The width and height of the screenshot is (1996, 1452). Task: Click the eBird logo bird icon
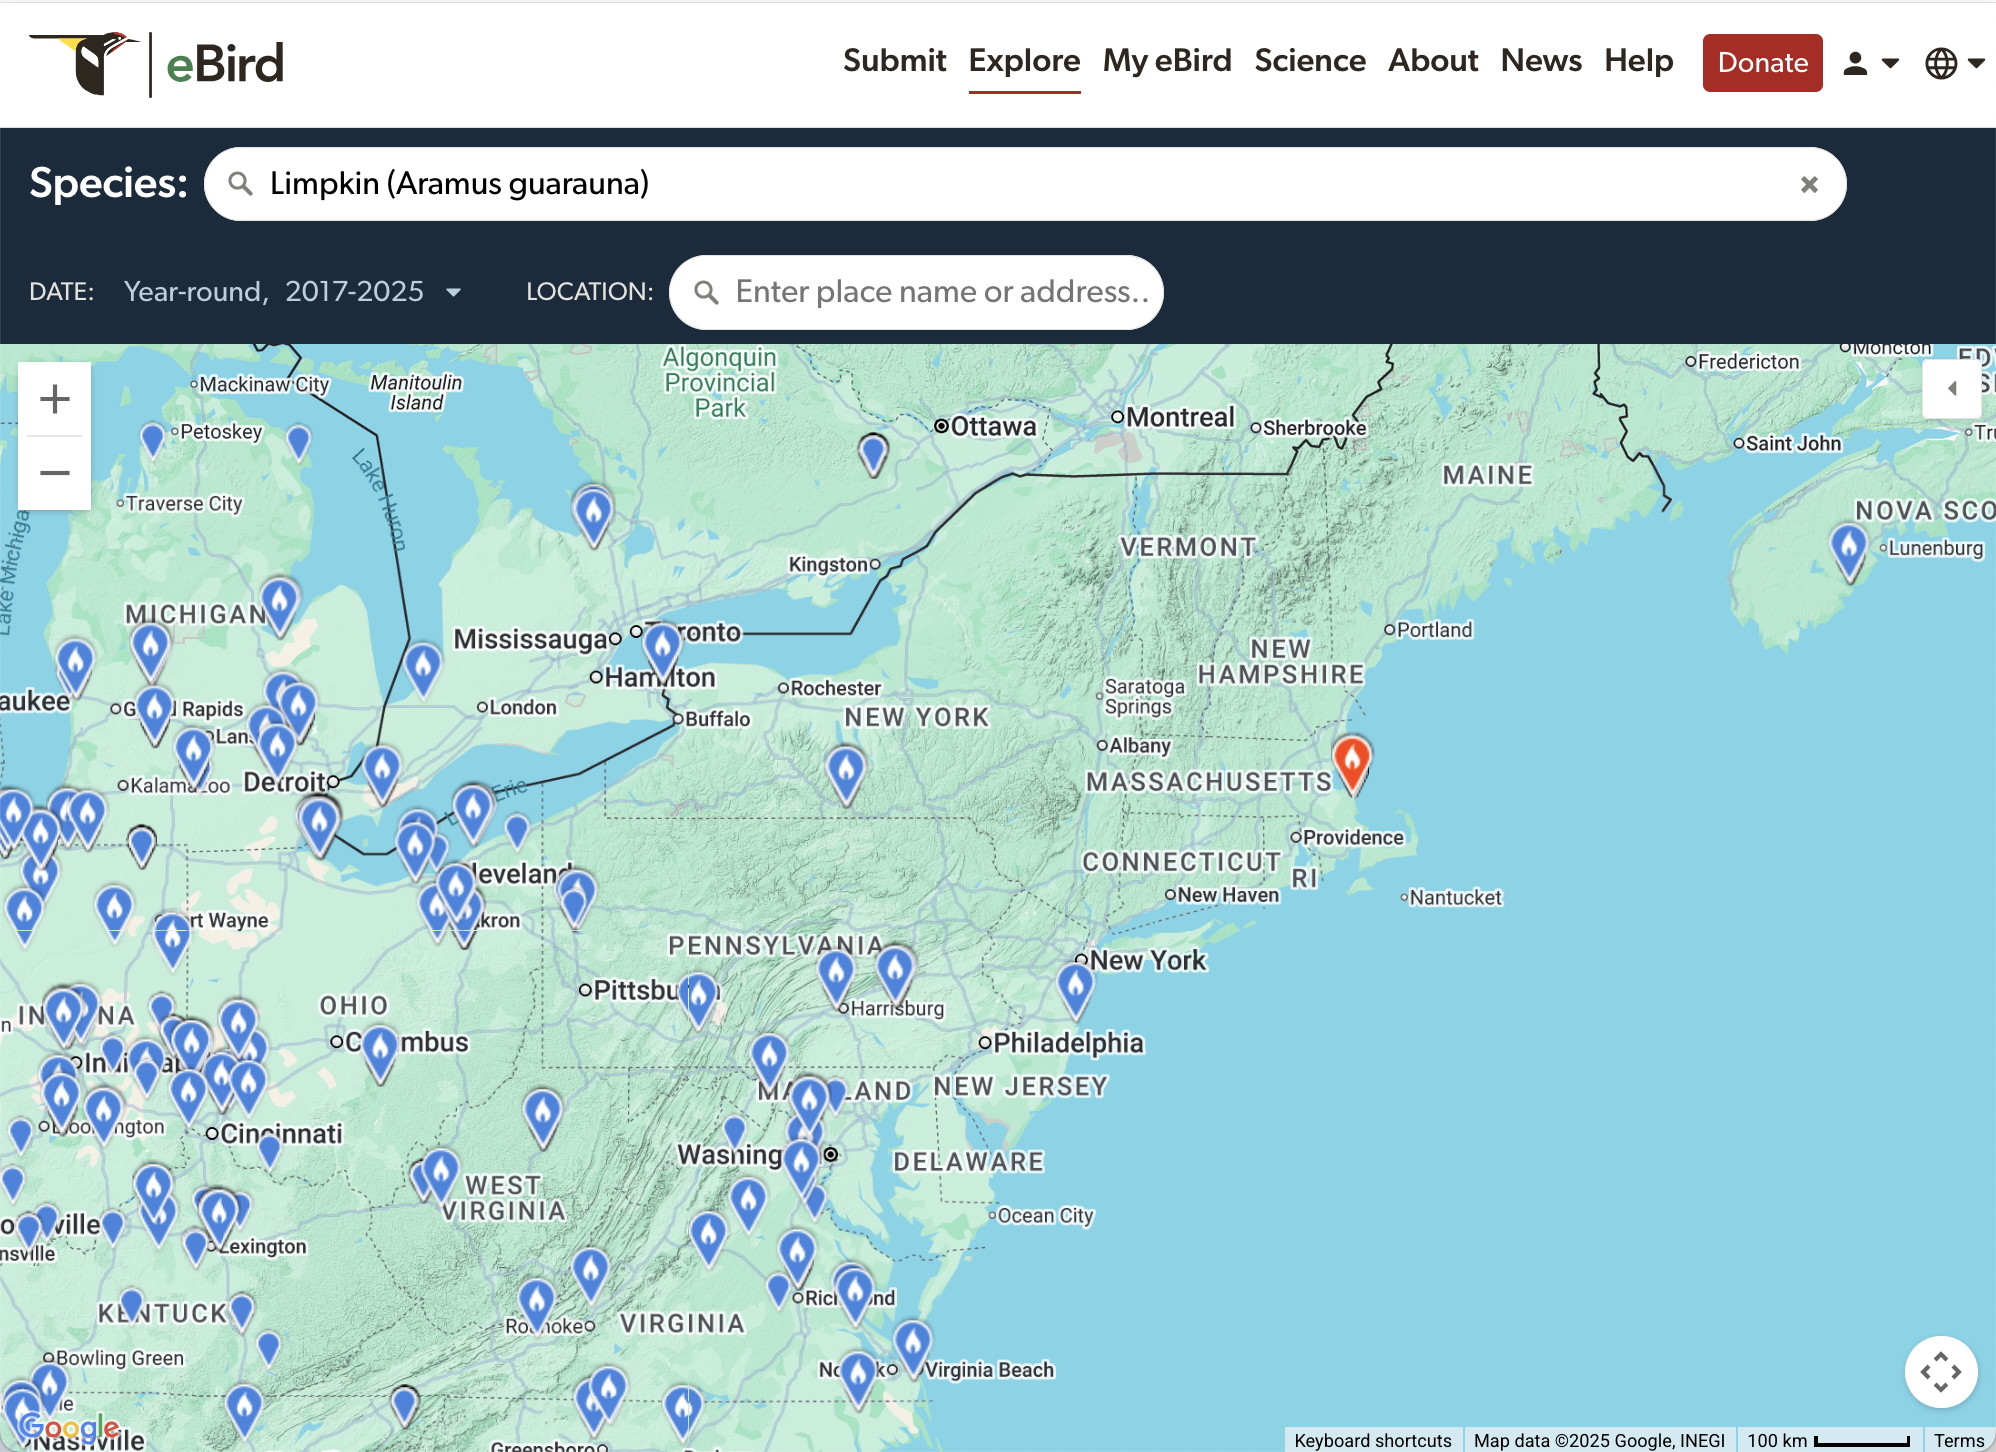[92, 63]
